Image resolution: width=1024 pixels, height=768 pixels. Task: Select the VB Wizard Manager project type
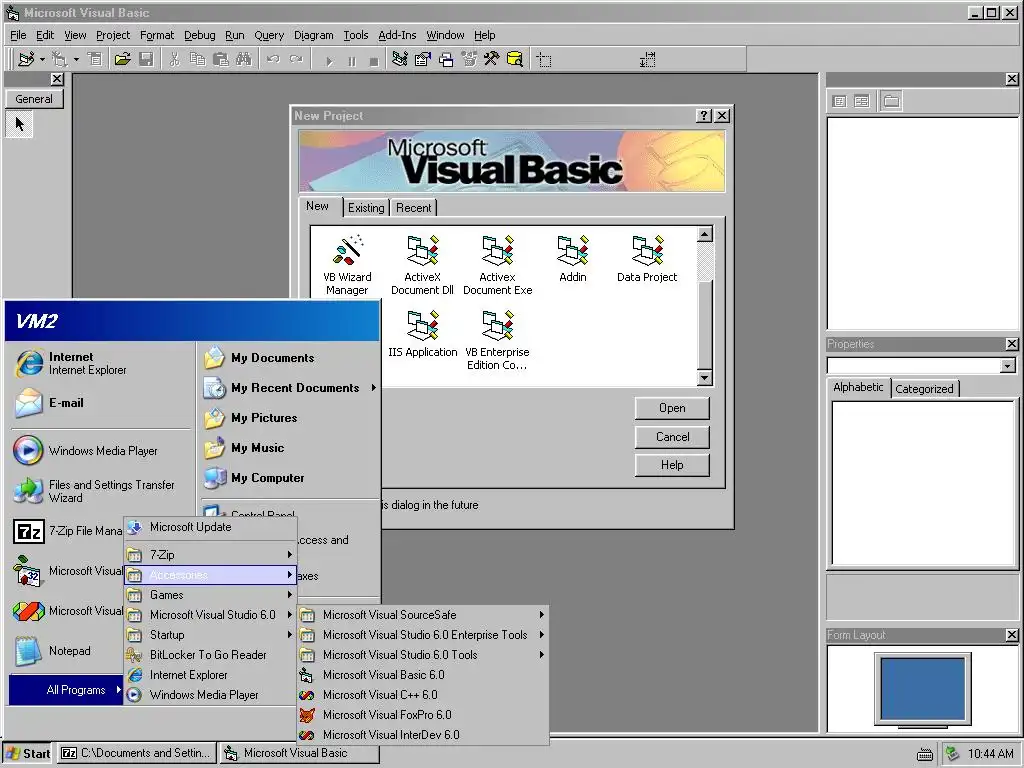coord(347,265)
